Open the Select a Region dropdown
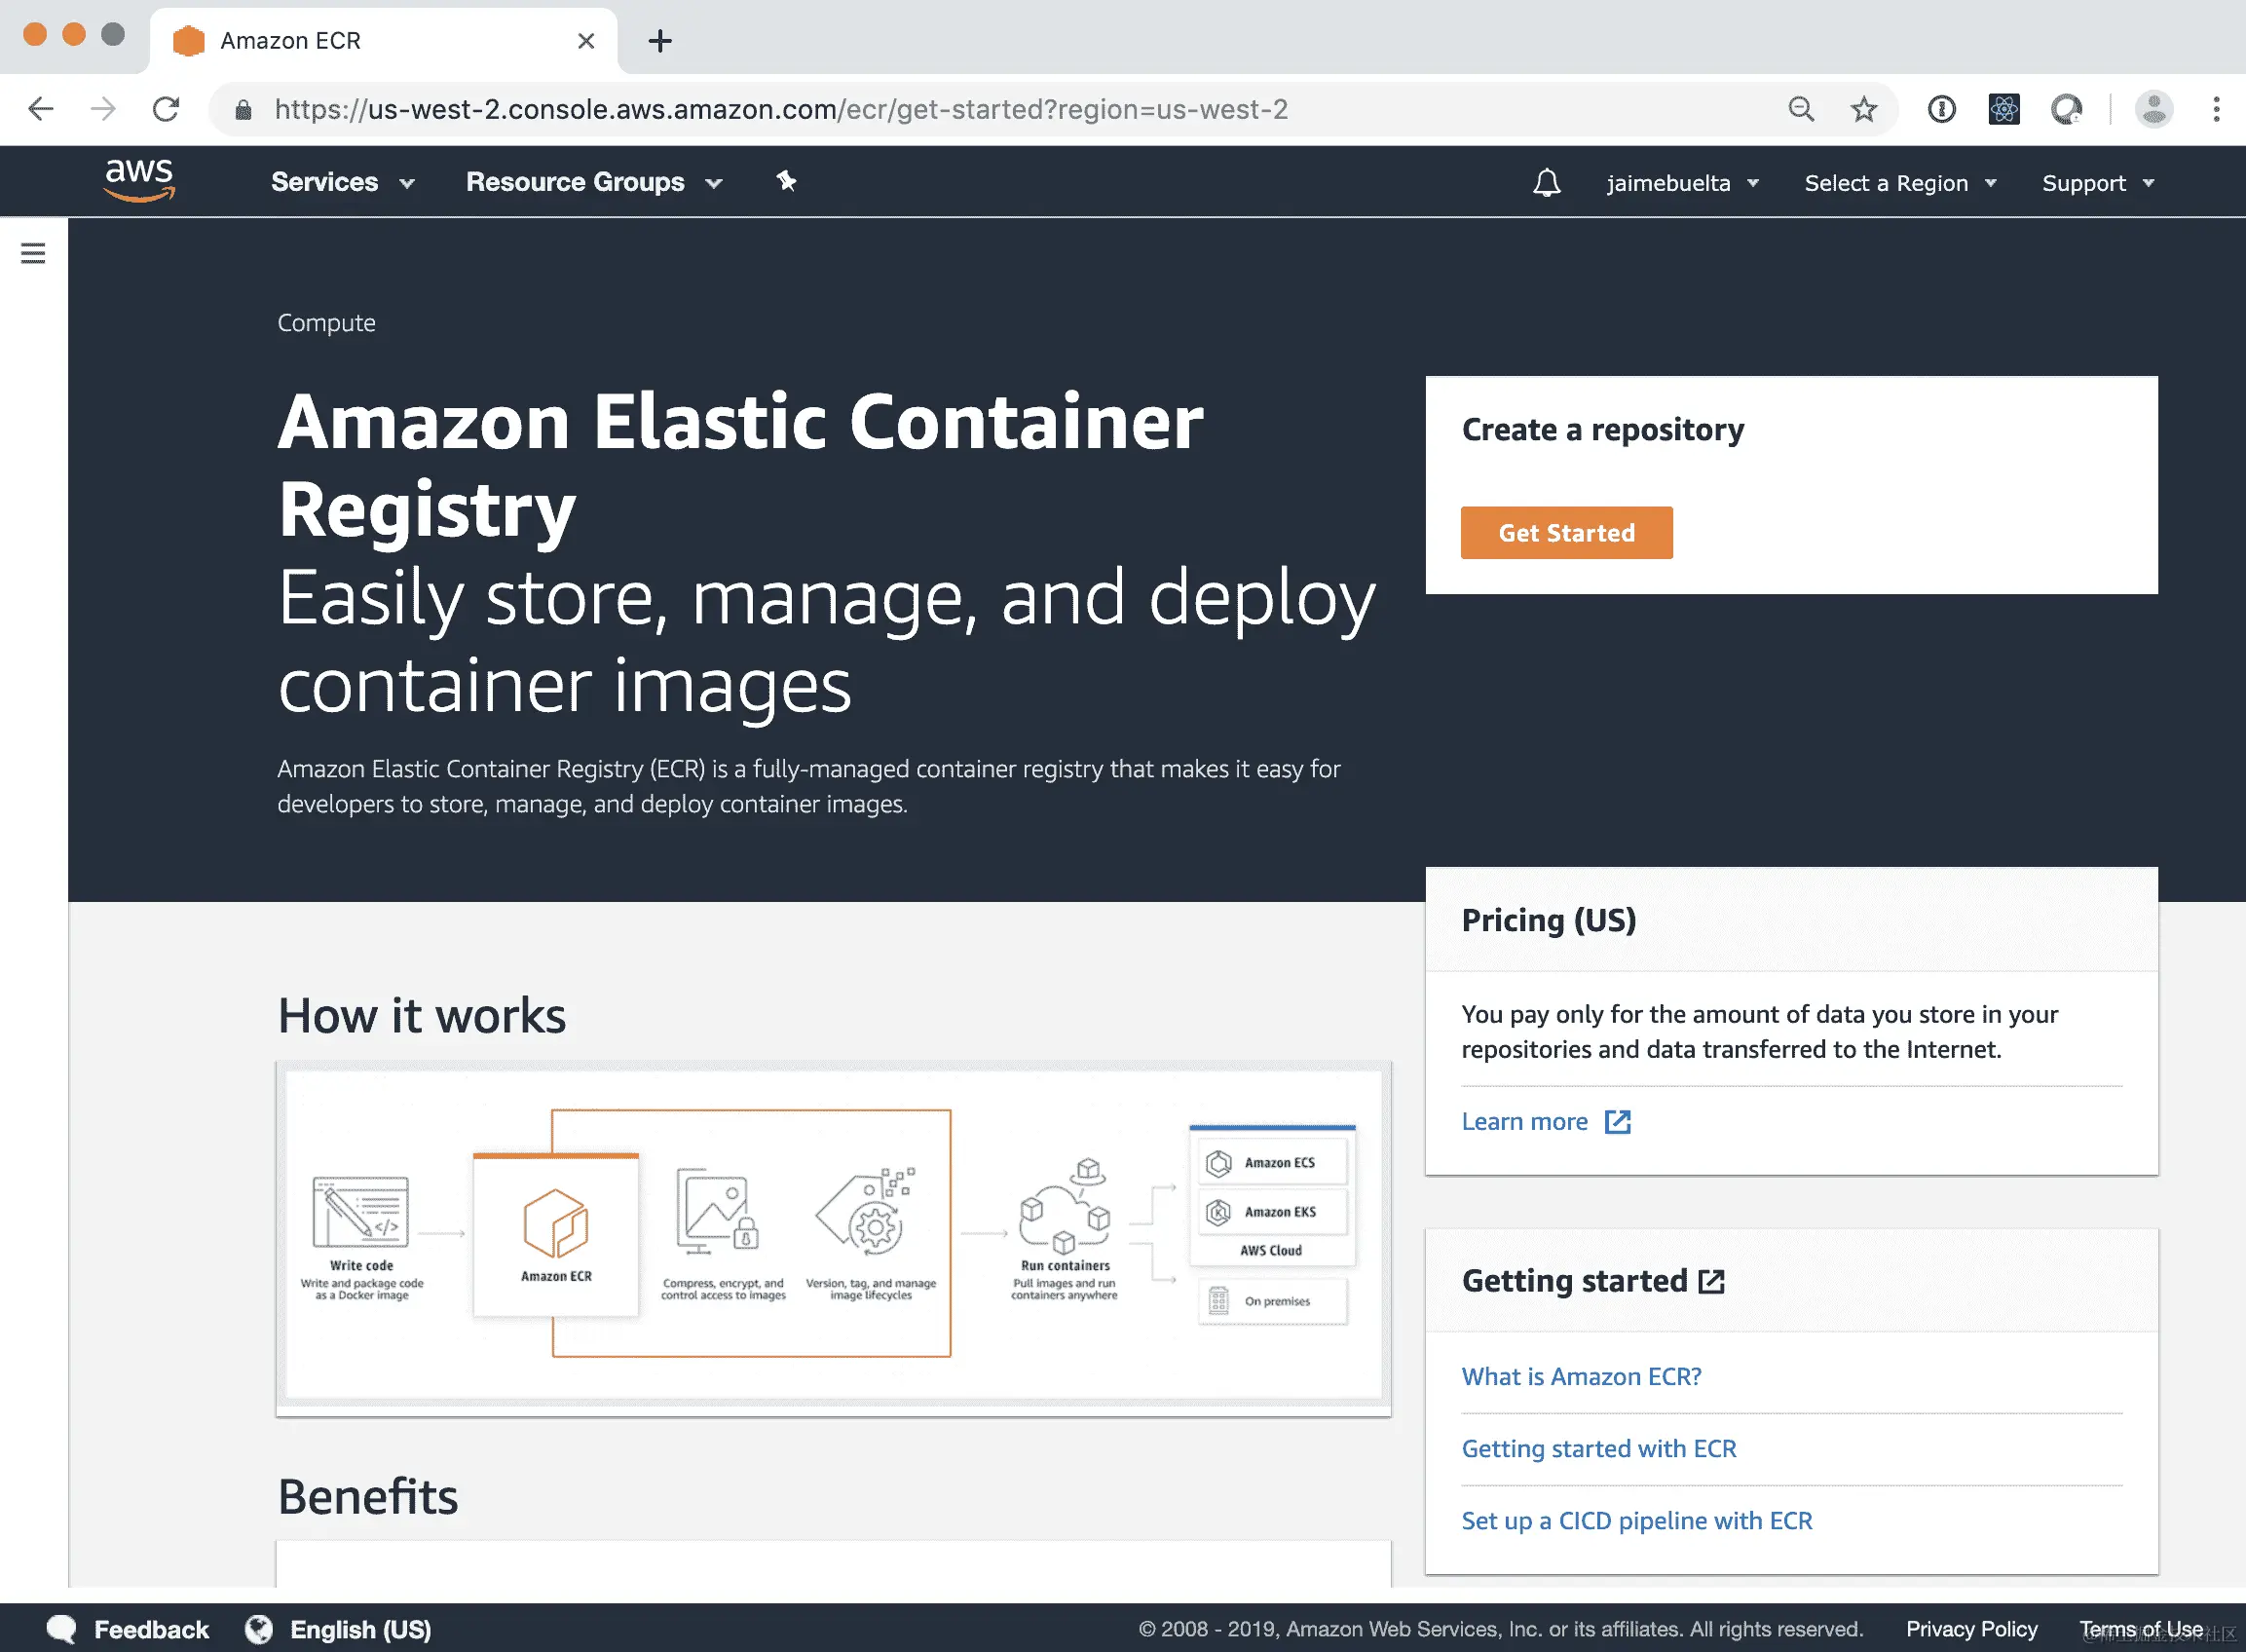 click(x=1899, y=183)
